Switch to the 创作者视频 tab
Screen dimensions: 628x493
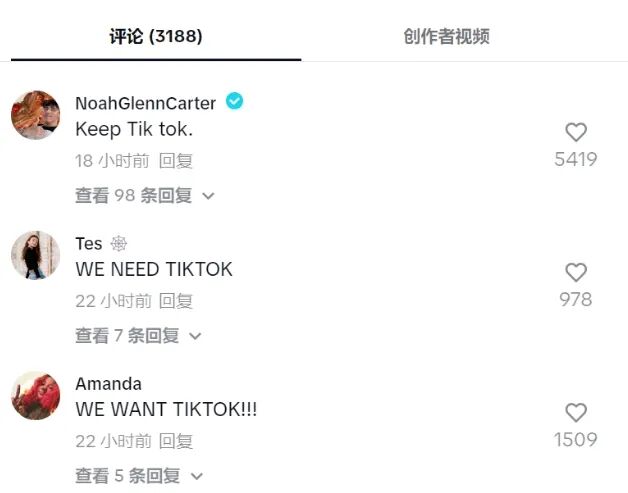click(x=446, y=36)
